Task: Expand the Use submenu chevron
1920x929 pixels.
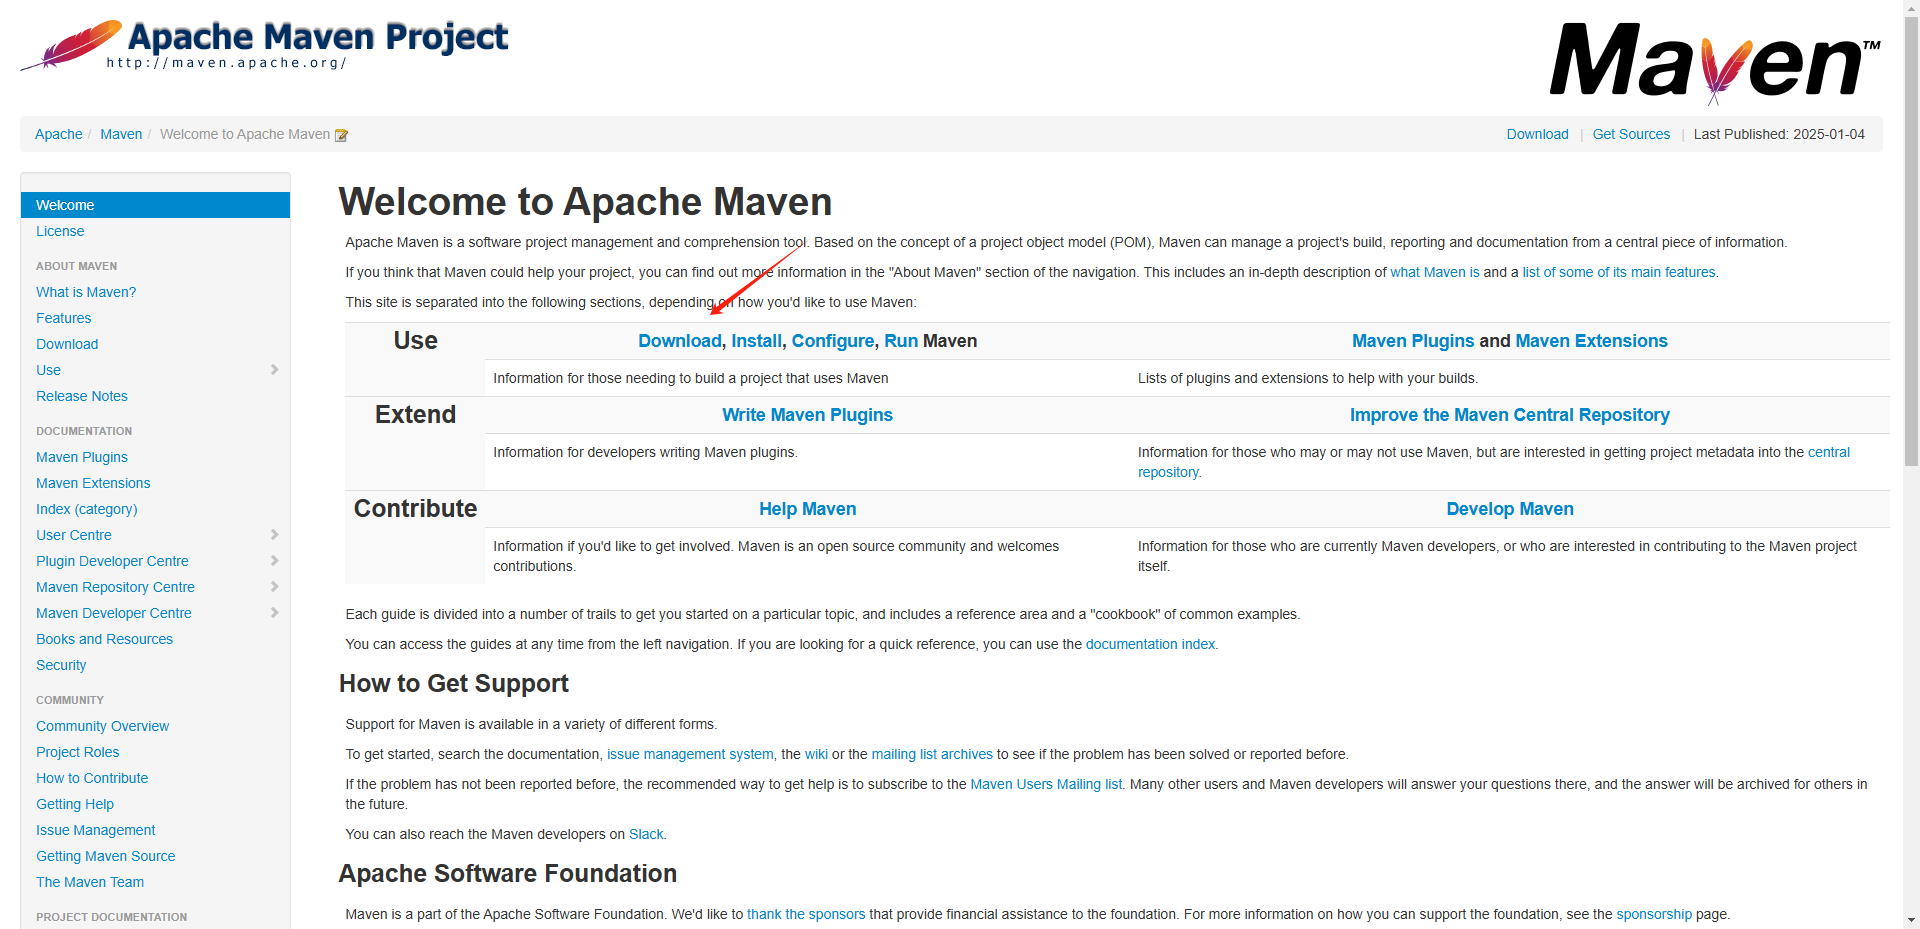Action: click(x=274, y=370)
